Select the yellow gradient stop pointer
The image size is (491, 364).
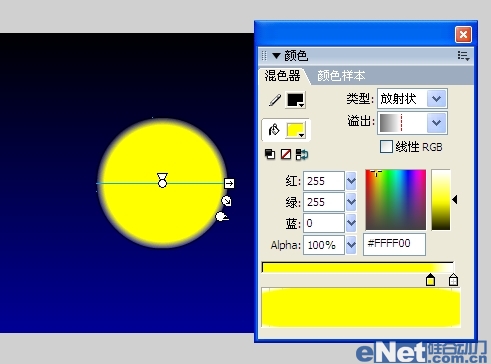pos(431,280)
